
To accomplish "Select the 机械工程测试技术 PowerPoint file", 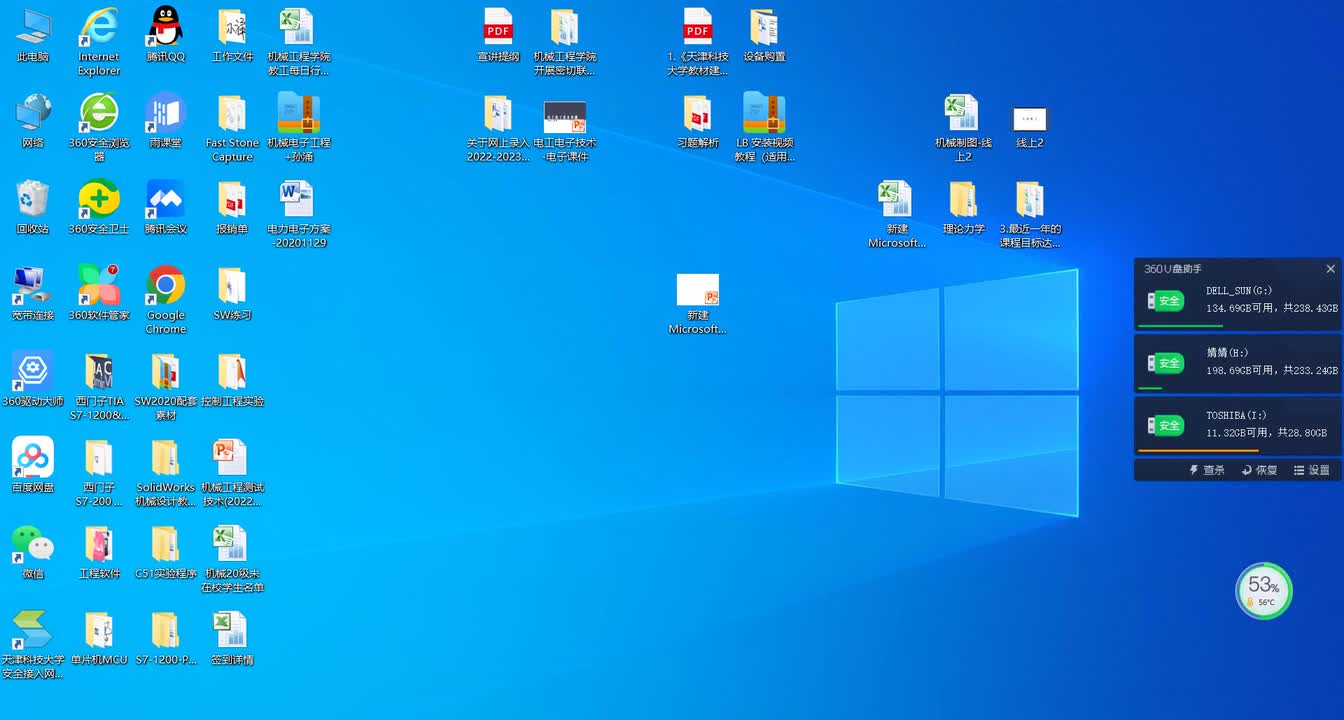I will [x=232, y=472].
